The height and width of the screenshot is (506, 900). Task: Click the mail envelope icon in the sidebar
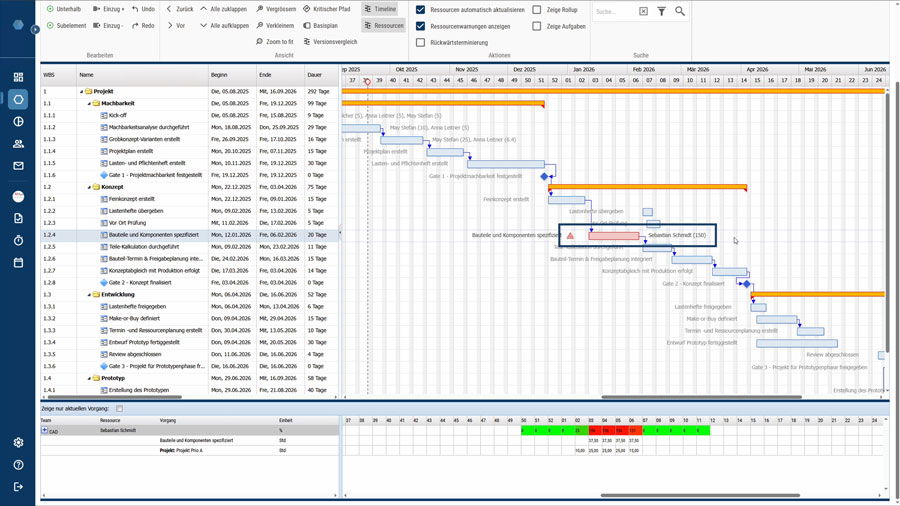pos(18,165)
